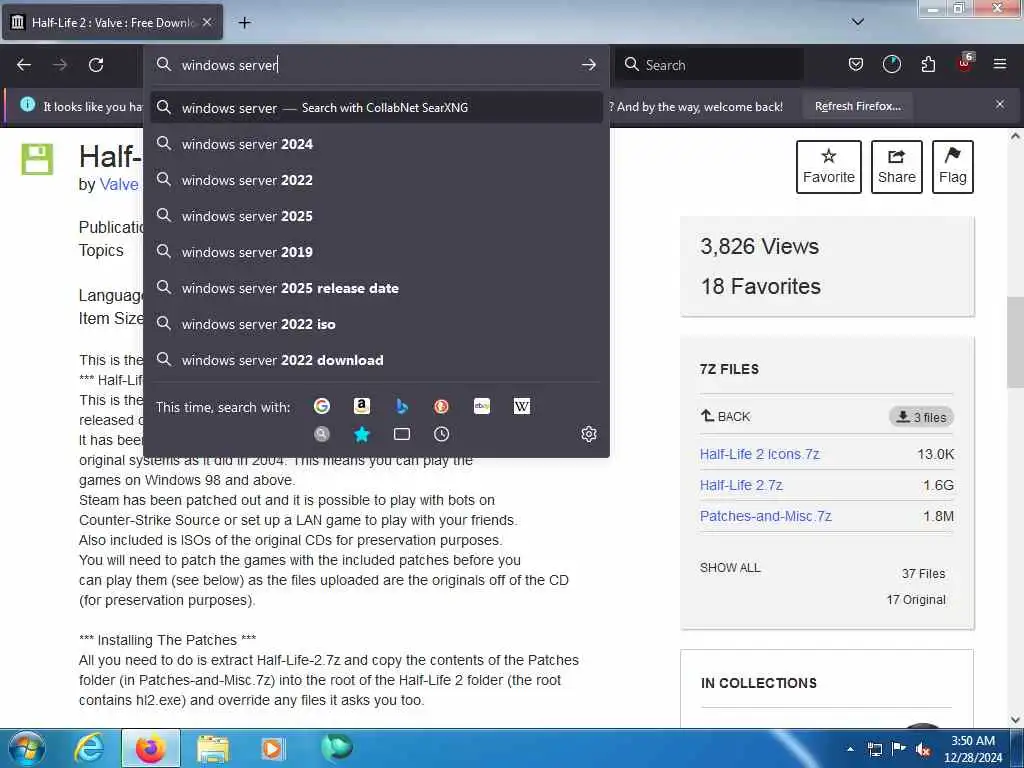Download all 3 files button
Viewport: 1024px width, 768px height.
click(x=921, y=417)
